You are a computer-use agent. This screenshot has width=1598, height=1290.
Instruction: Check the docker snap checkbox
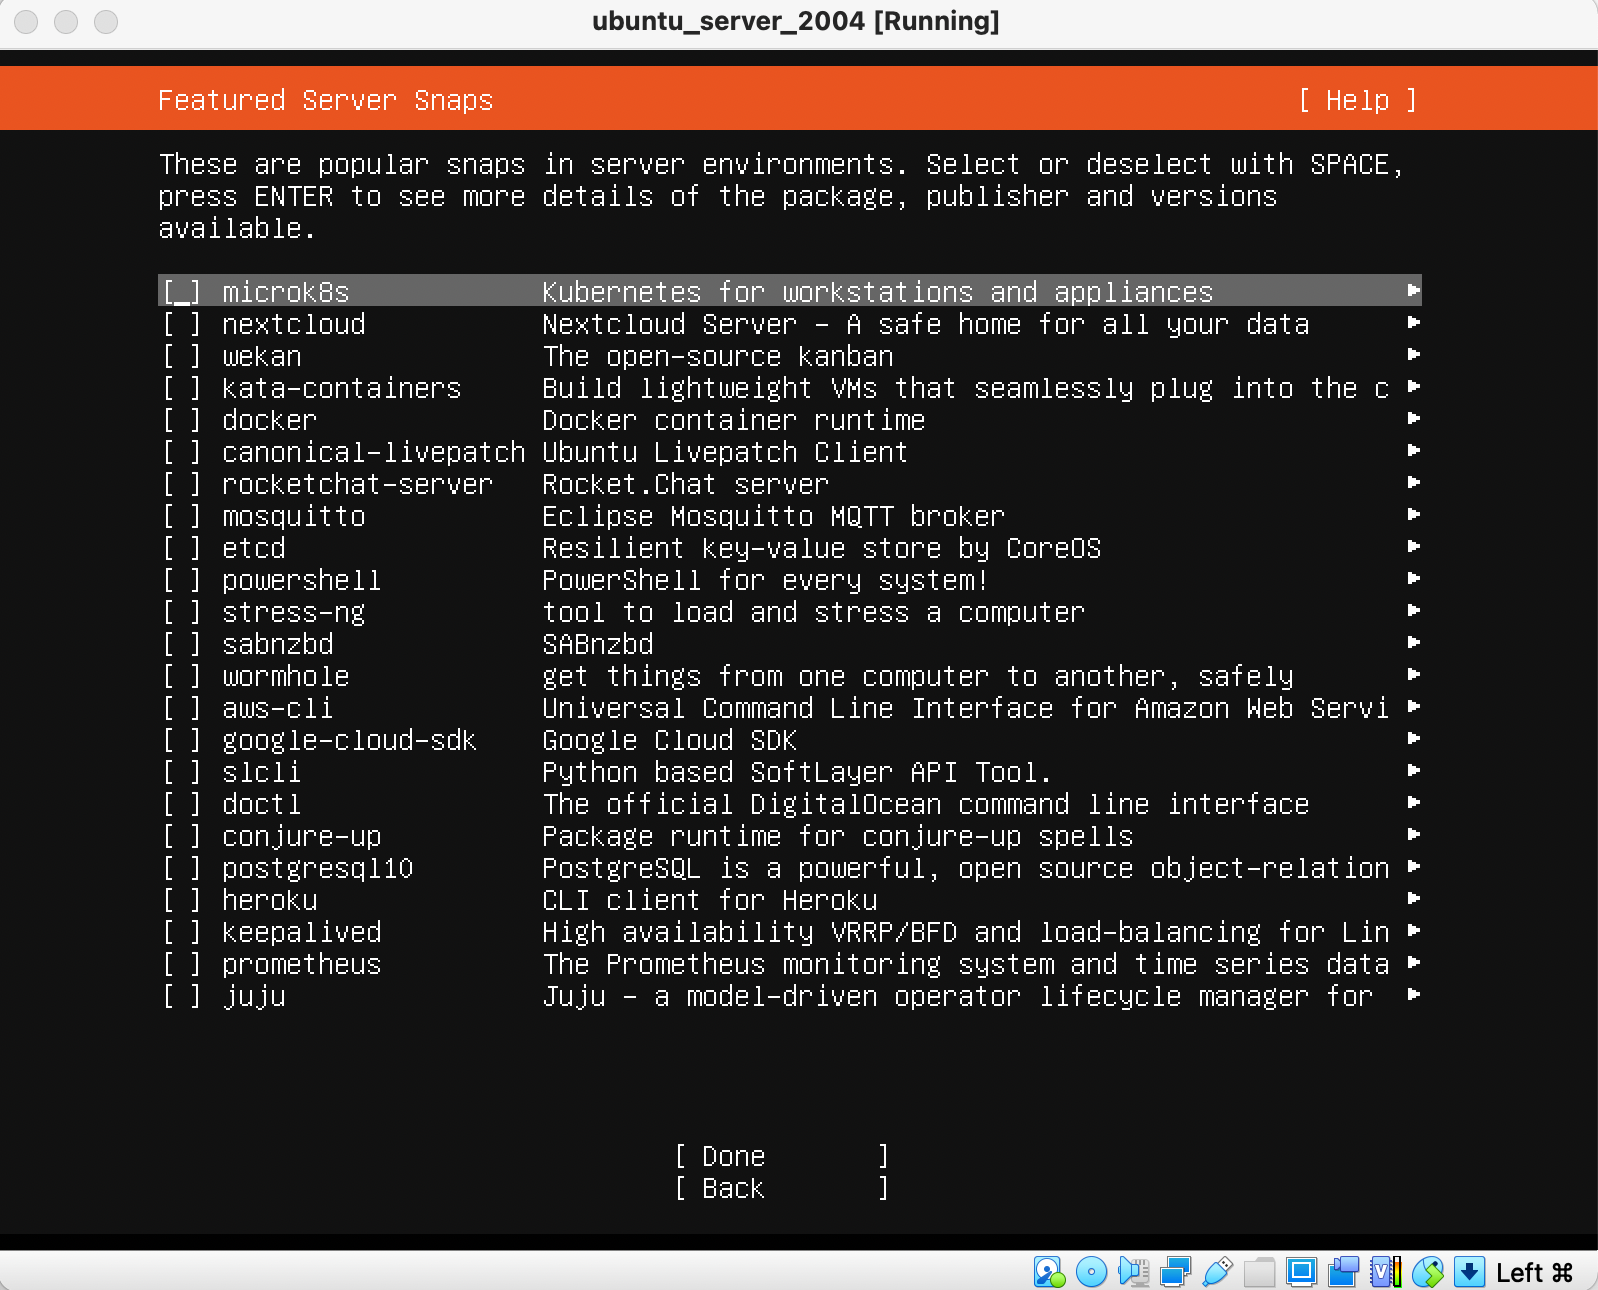[182, 420]
